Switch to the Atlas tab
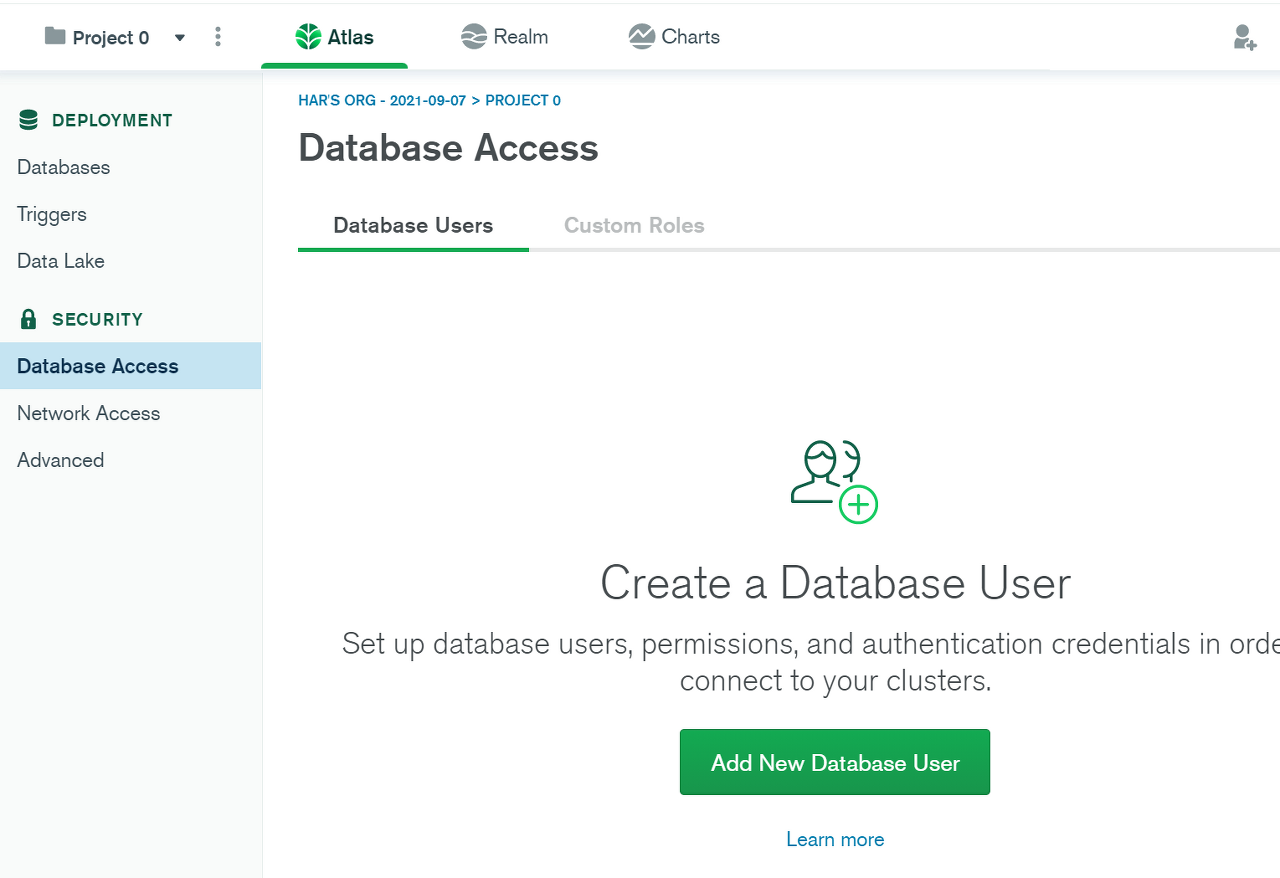The image size is (1280, 878). [334, 38]
